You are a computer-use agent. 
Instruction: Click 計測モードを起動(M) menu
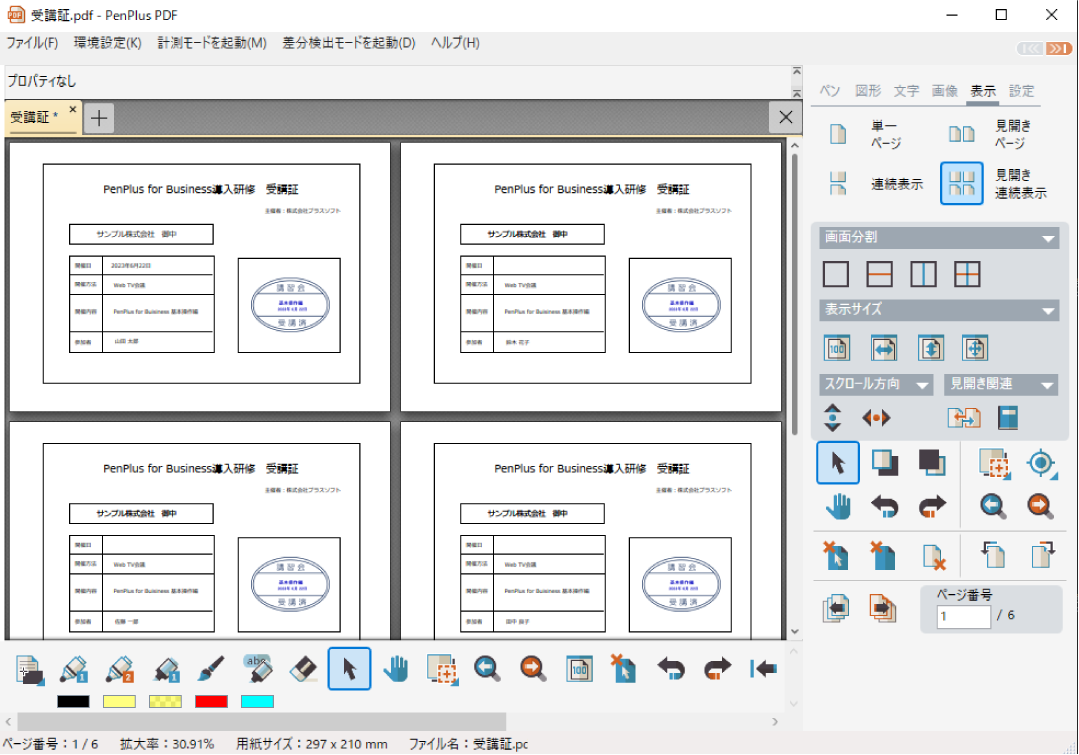coord(212,43)
